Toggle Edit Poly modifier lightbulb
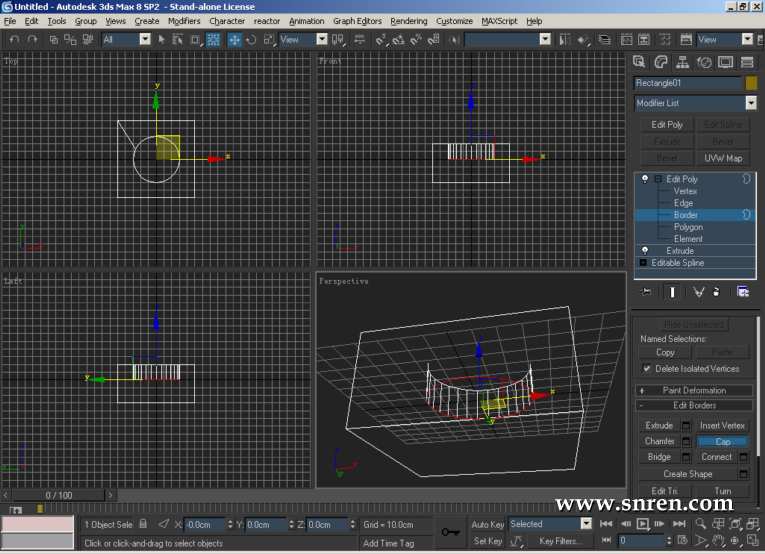Viewport: 765px width, 554px height. pos(644,179)
